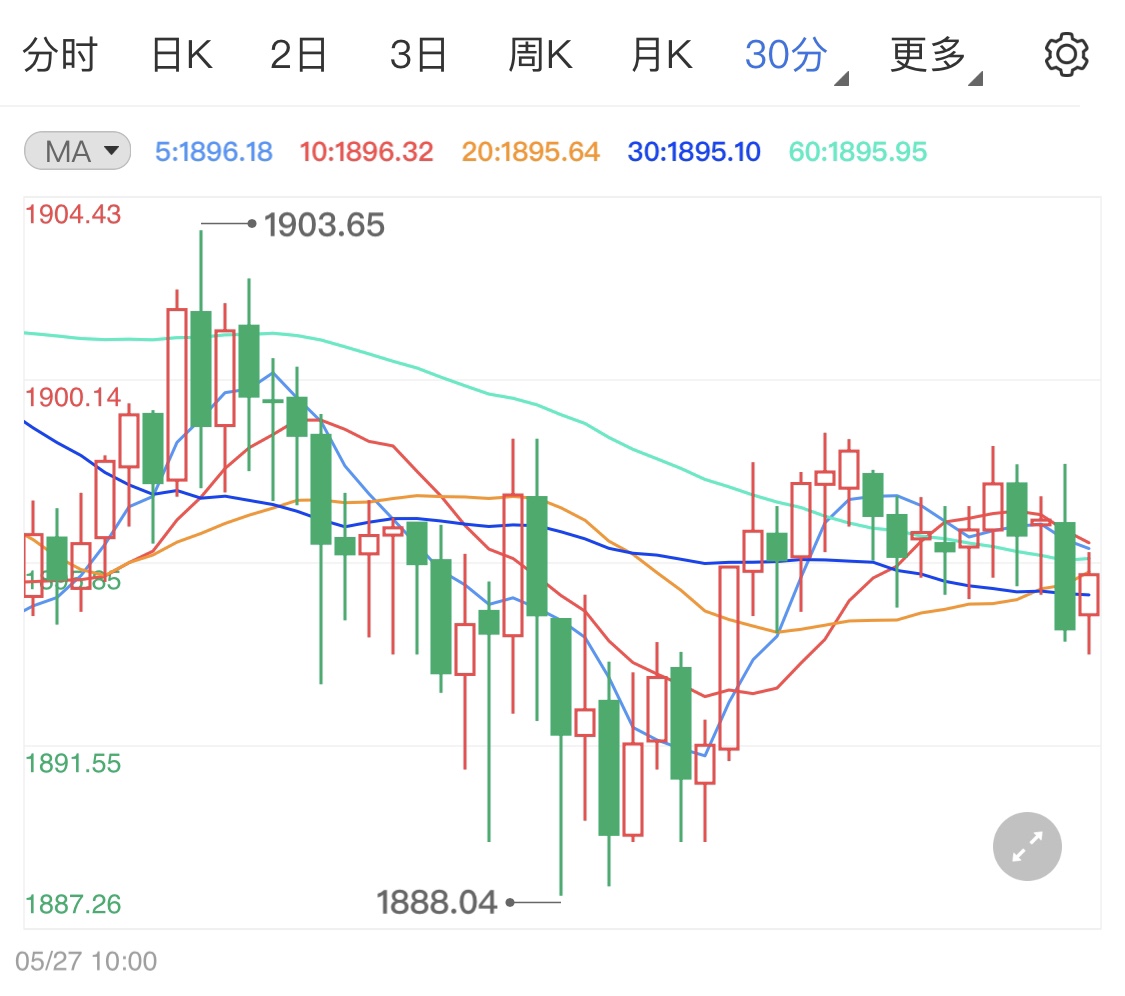This screenshot has width=1125, height=996.
Task: Click the y-axis label 1900.14
Action: click(x=73, y=398)
